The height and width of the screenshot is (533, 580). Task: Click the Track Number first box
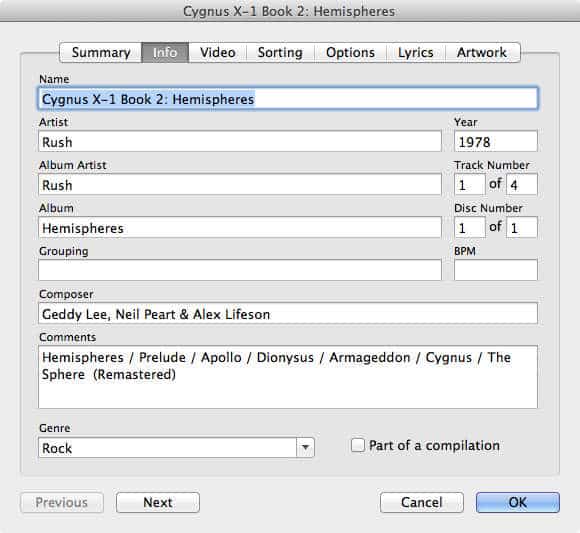[x=469, y=184]
